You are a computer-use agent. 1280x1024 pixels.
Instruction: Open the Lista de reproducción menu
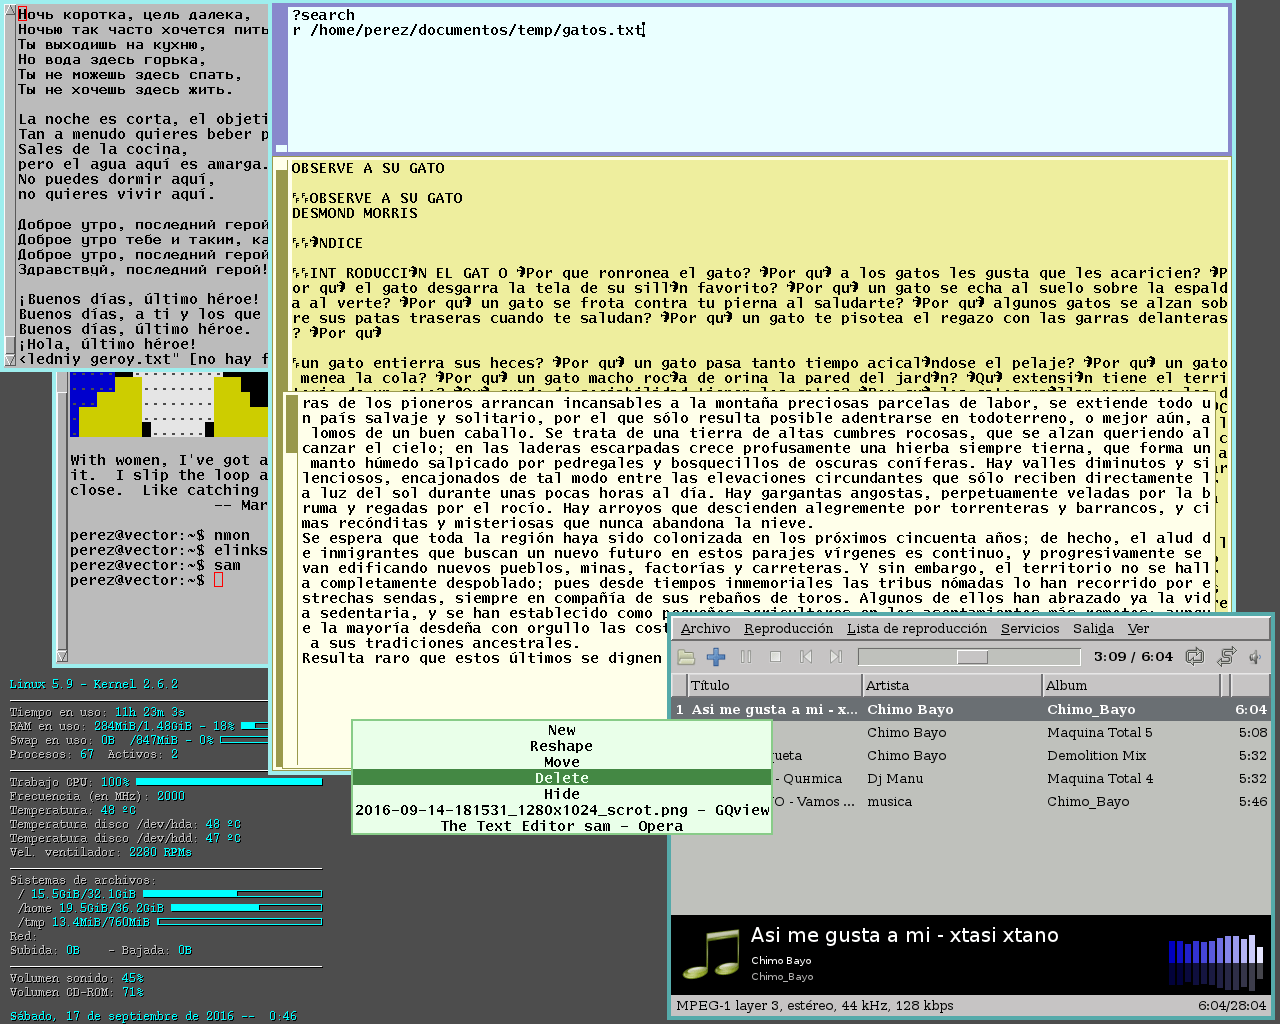(x=916, y=629)
